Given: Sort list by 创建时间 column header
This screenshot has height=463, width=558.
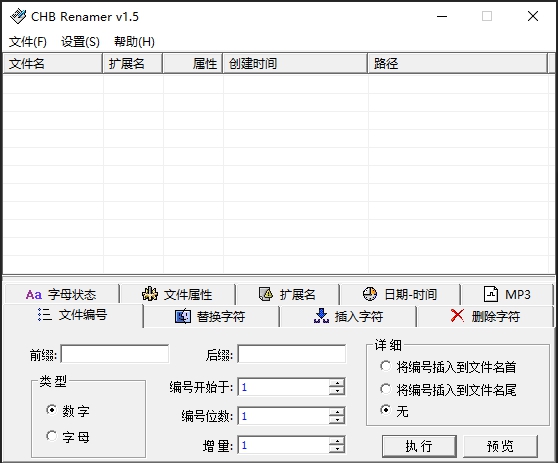Looking at the screenshot, I should 295,64.
